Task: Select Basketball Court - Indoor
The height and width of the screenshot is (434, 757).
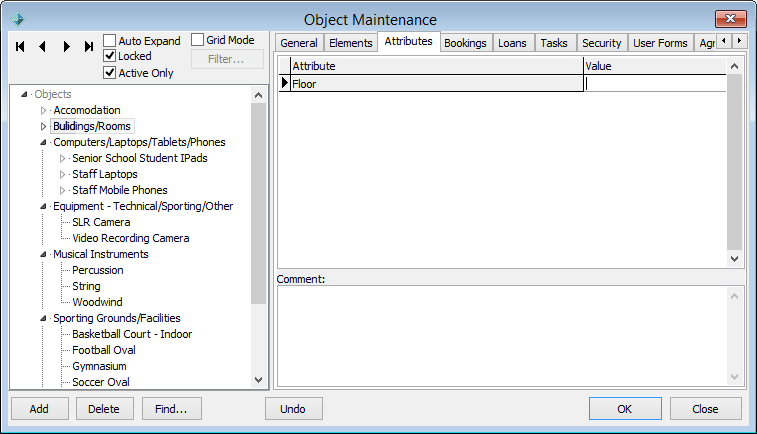Action: click(132, 334)
